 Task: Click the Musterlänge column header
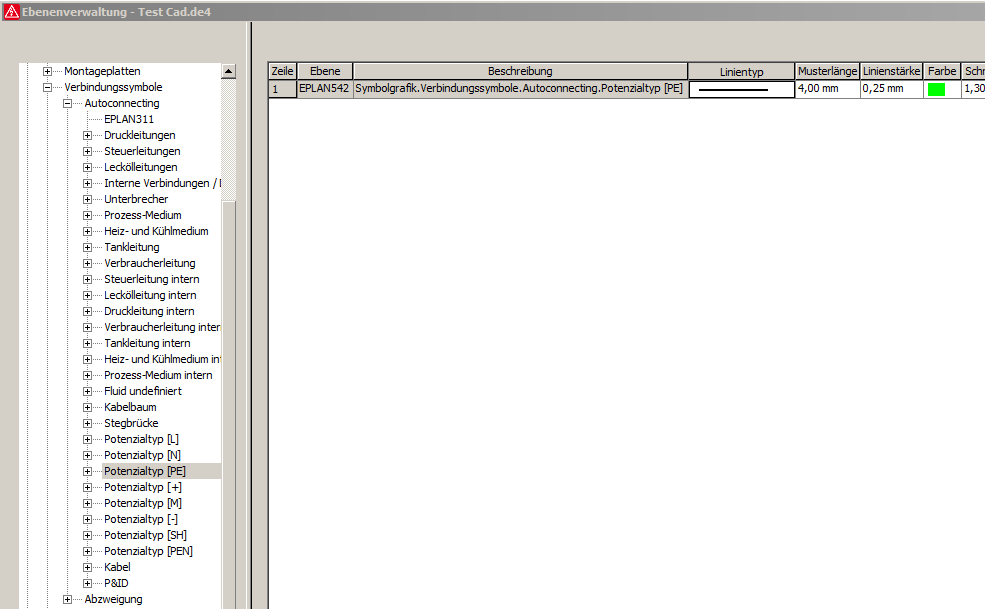[827, 72]
